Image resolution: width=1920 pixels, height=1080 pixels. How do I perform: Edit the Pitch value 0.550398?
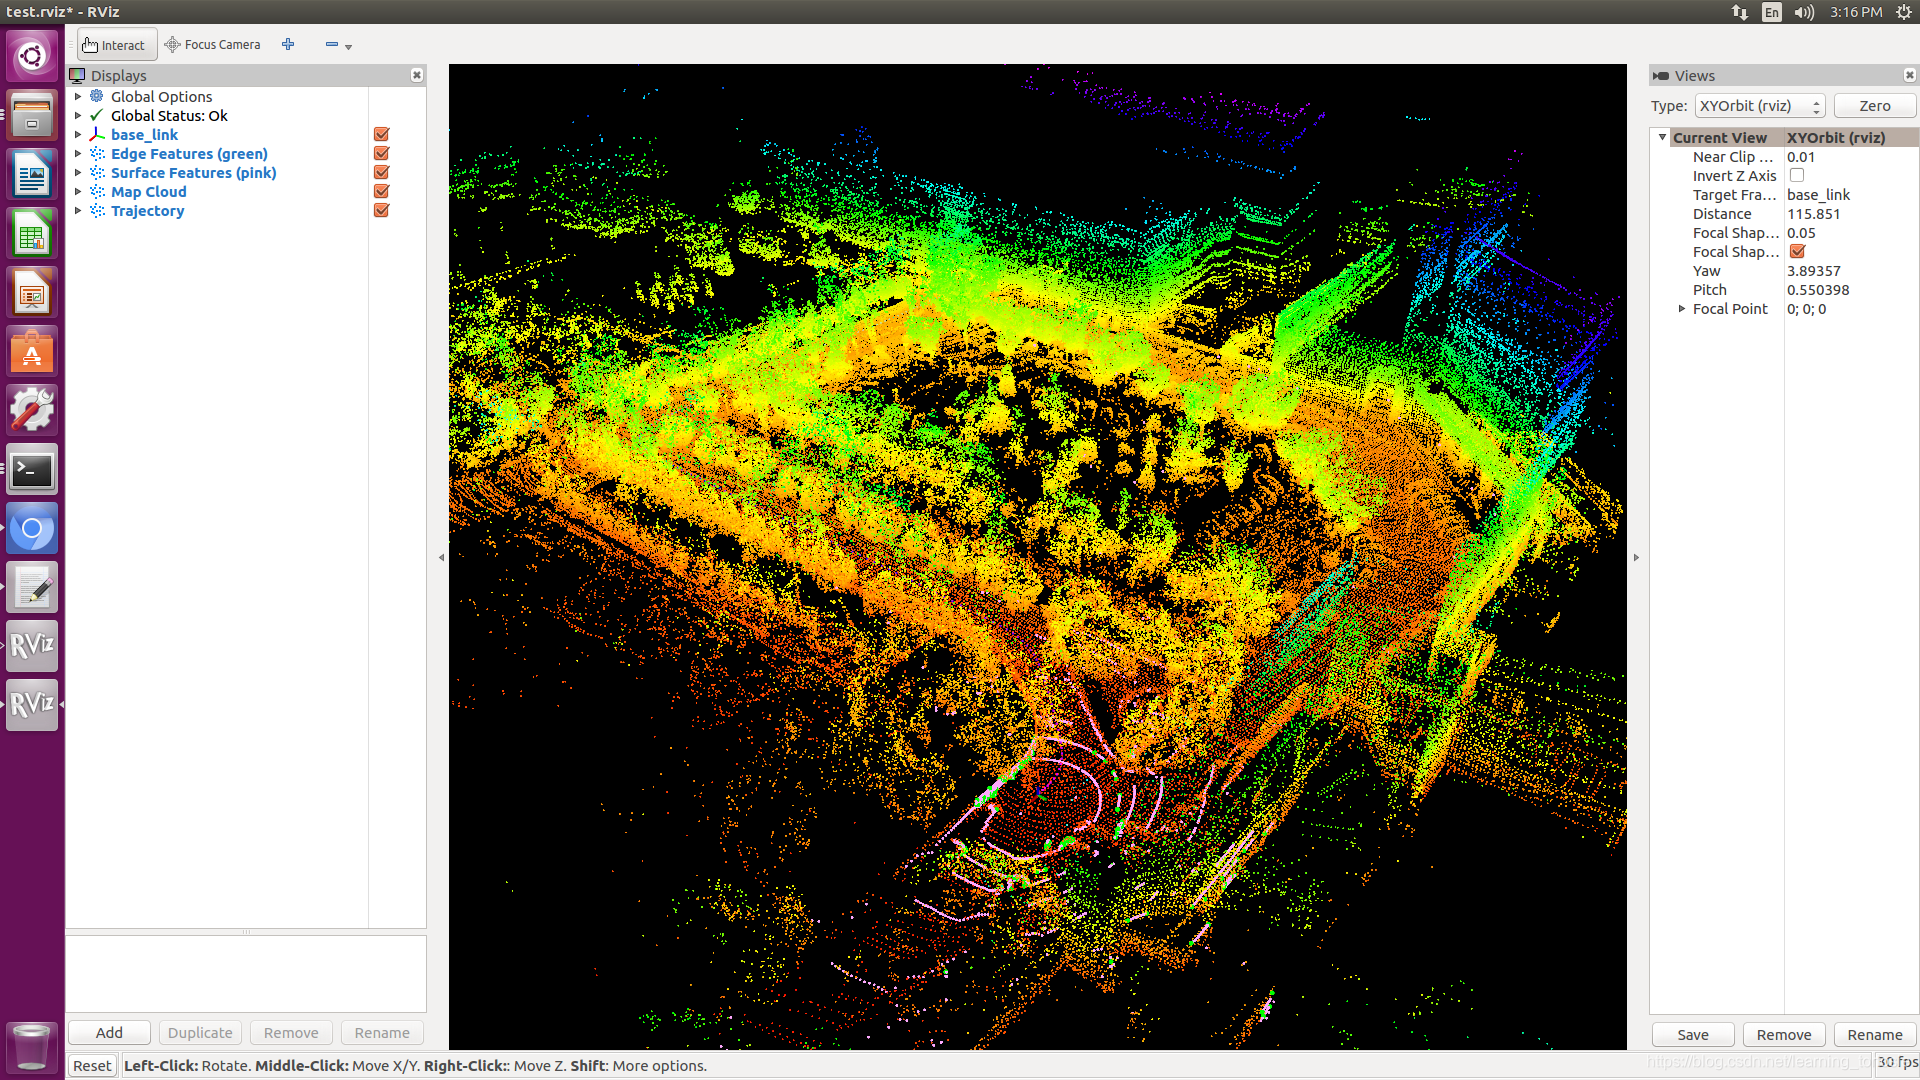(1850, 290)
